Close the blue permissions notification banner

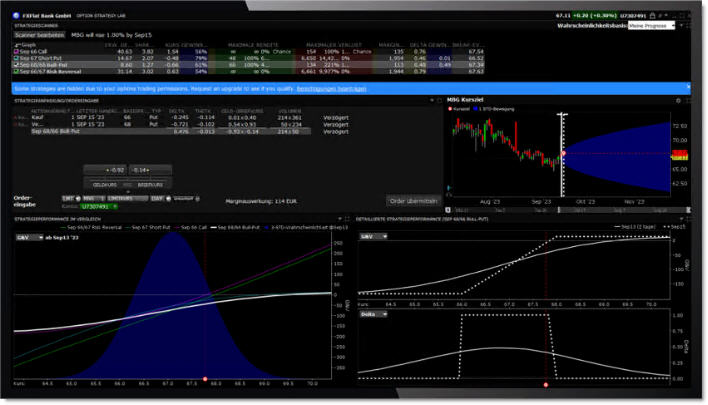pyautogui.click(x=688, y=88)
